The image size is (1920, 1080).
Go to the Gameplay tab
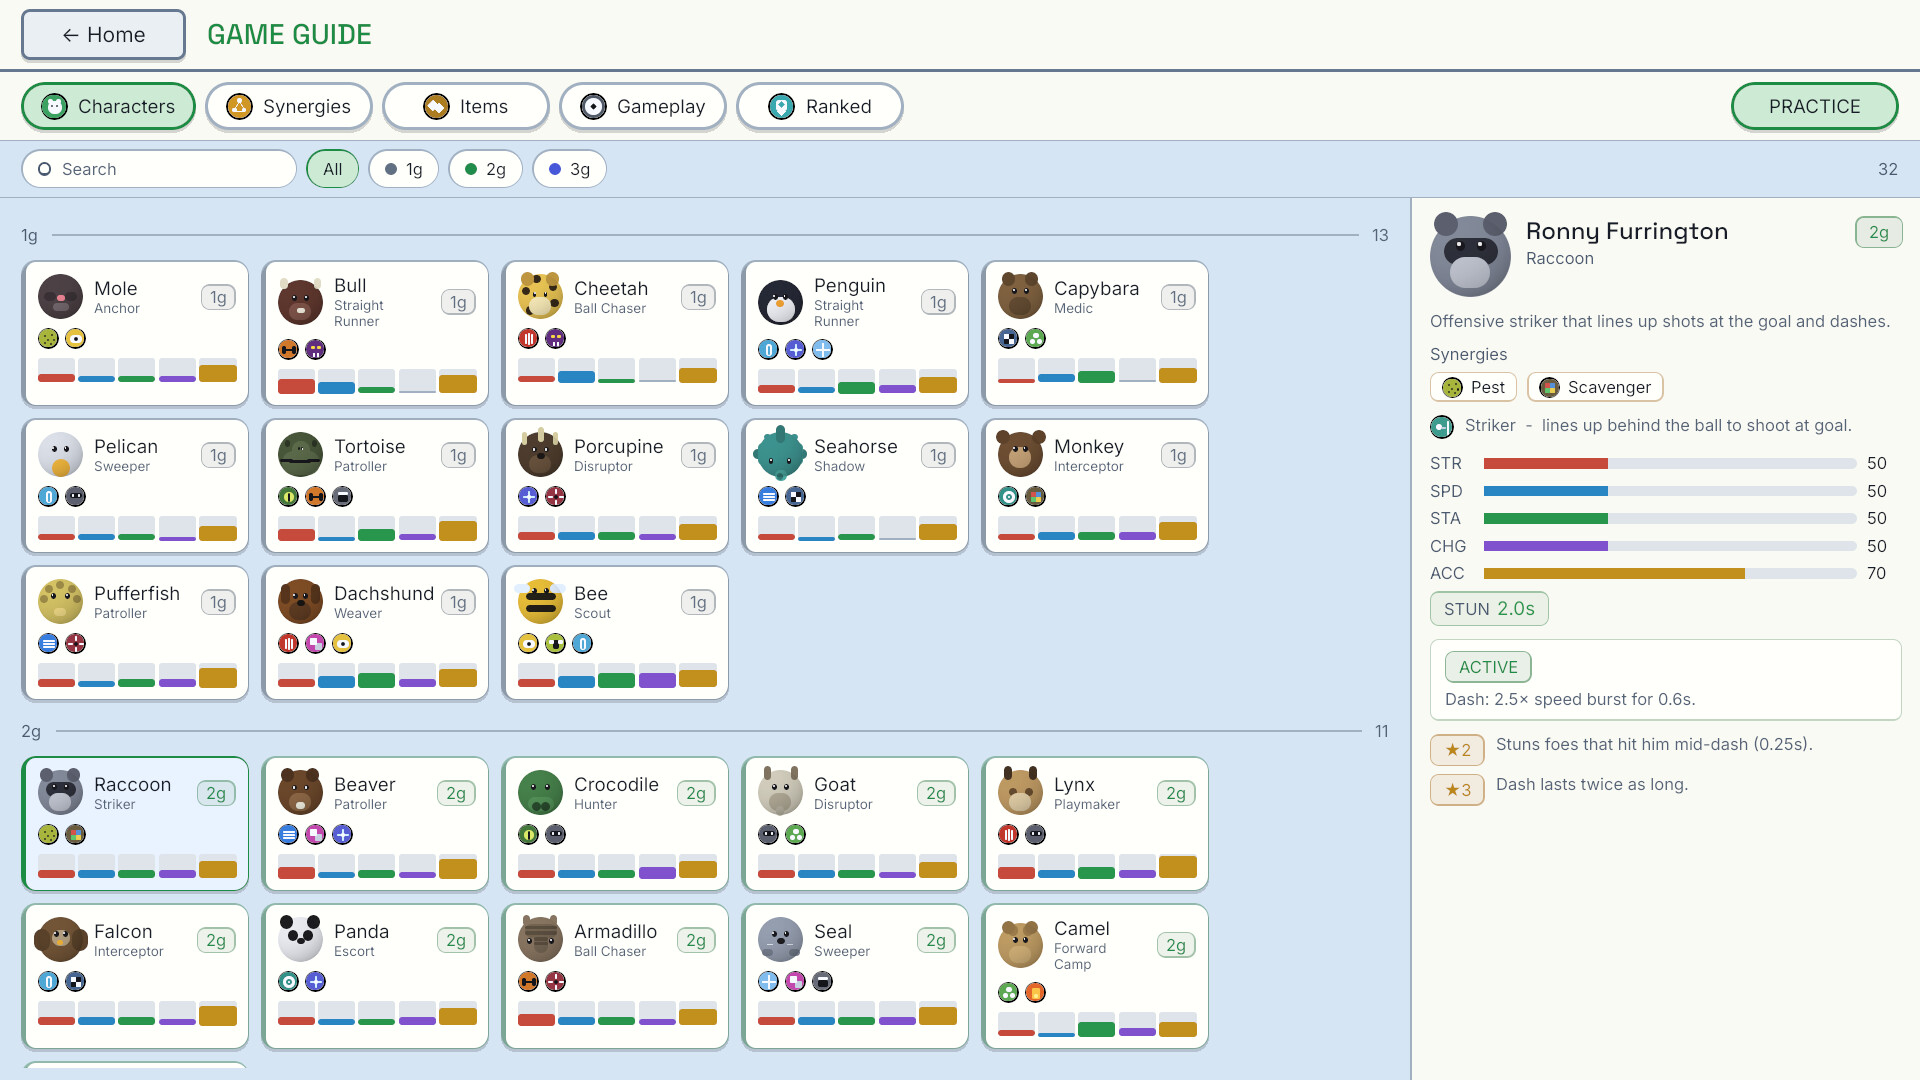[643, 106]
